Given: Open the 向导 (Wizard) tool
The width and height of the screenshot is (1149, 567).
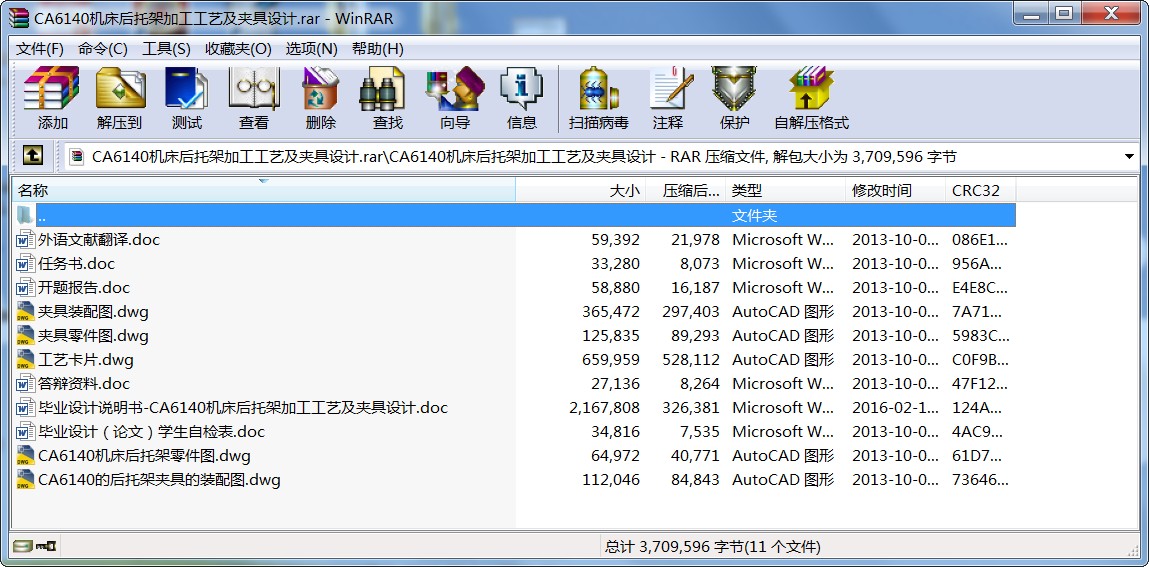Looking at the screenshot, I should (455, 99).
